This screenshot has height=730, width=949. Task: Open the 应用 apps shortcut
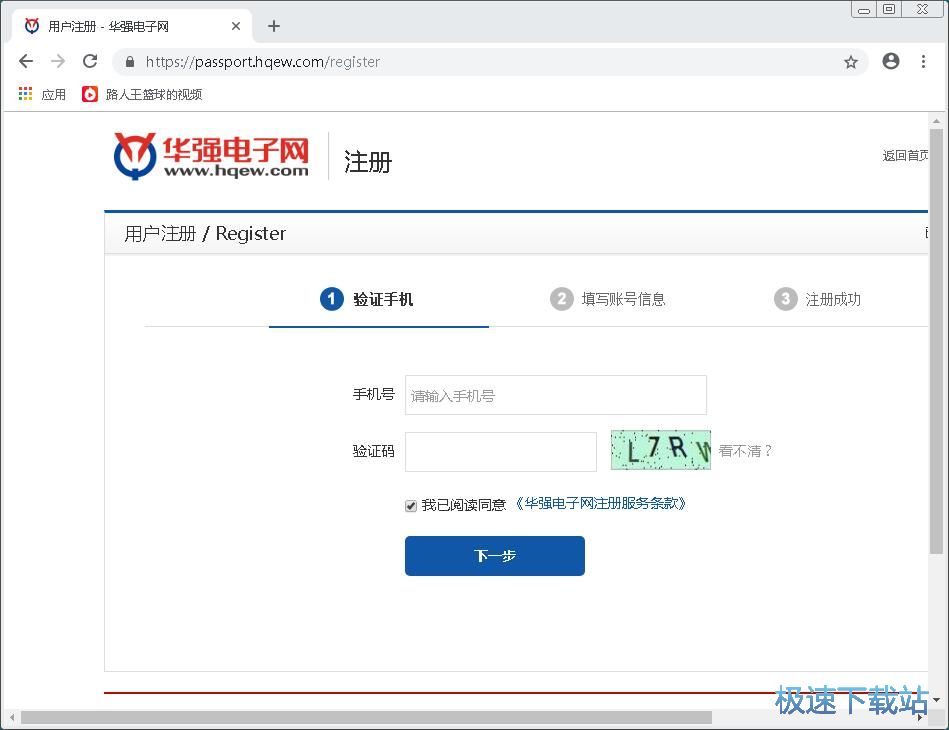pyautogui.click(x=42, y=94)
